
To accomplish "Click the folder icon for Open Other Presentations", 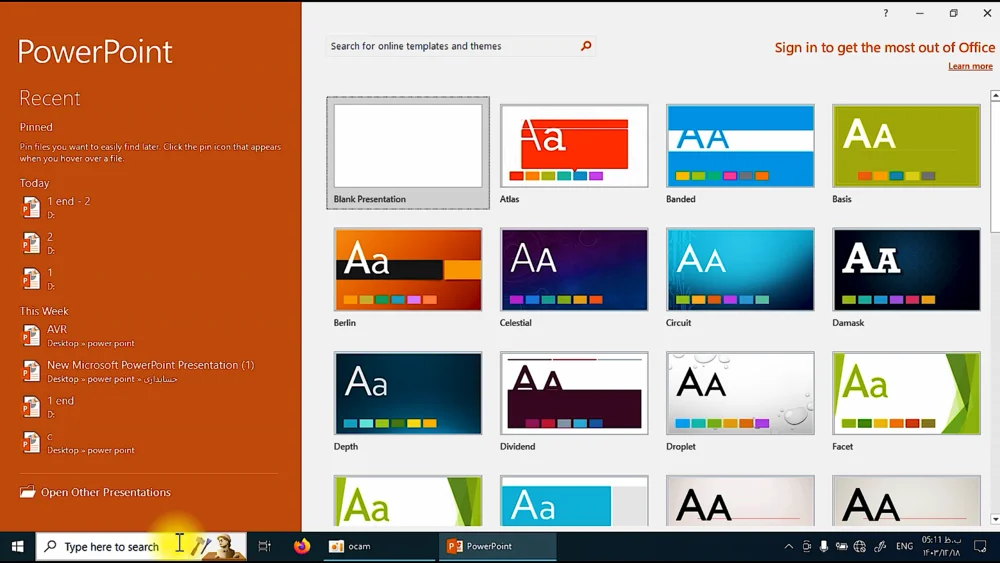I will (27, 492).
